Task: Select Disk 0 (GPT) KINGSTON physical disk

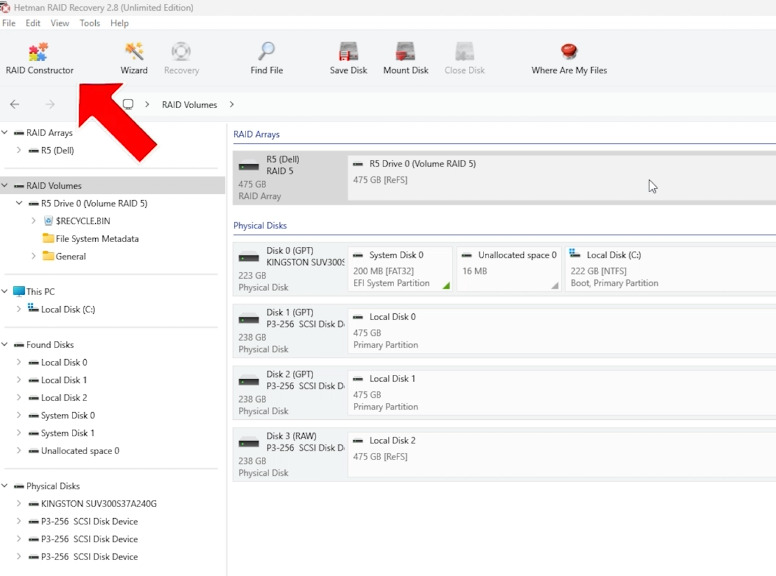Action: 290,269
